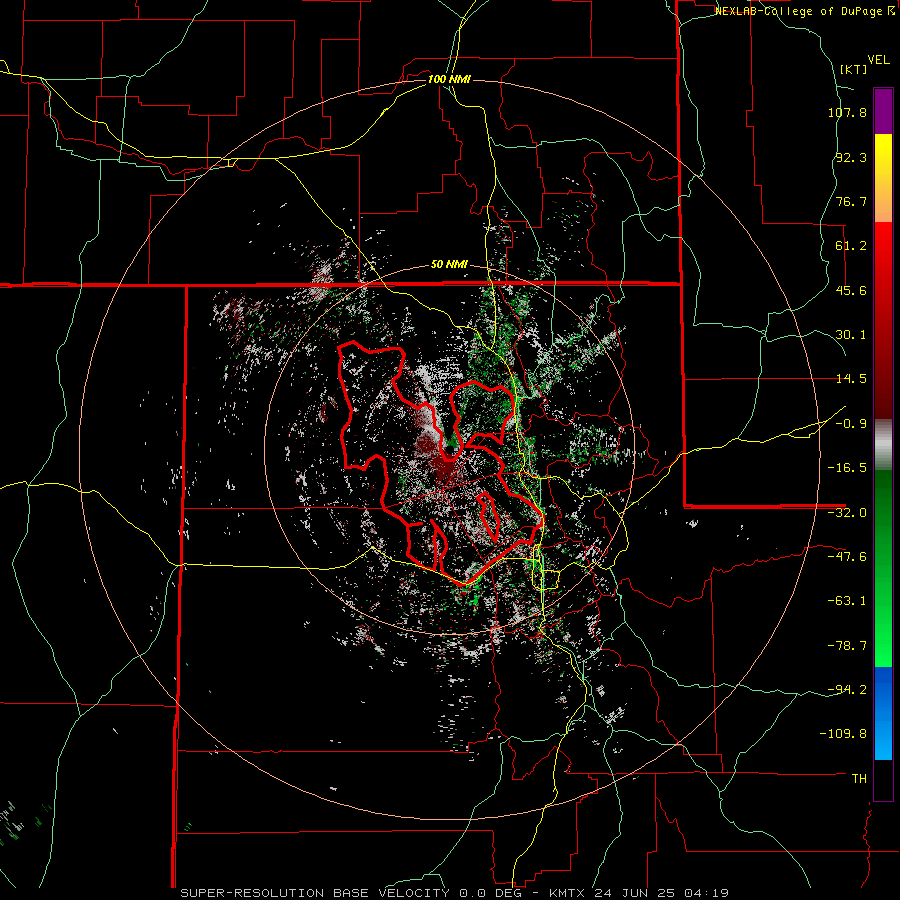Select the 61.2 velocity scale value
Image resolution: width=900 pixels, height=900 pixels.
[x=851, y=246]
